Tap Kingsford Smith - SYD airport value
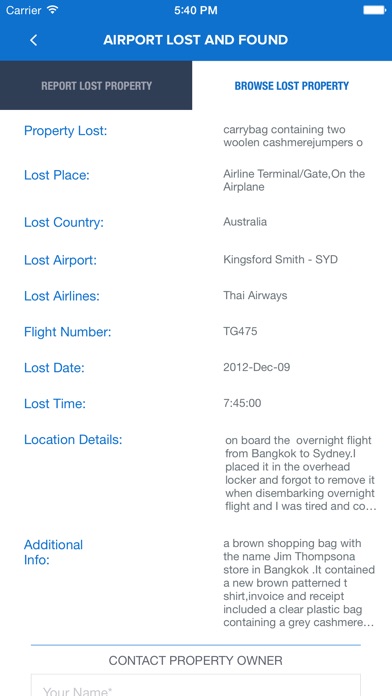This screenshot has height=696, width=392. 281,259
